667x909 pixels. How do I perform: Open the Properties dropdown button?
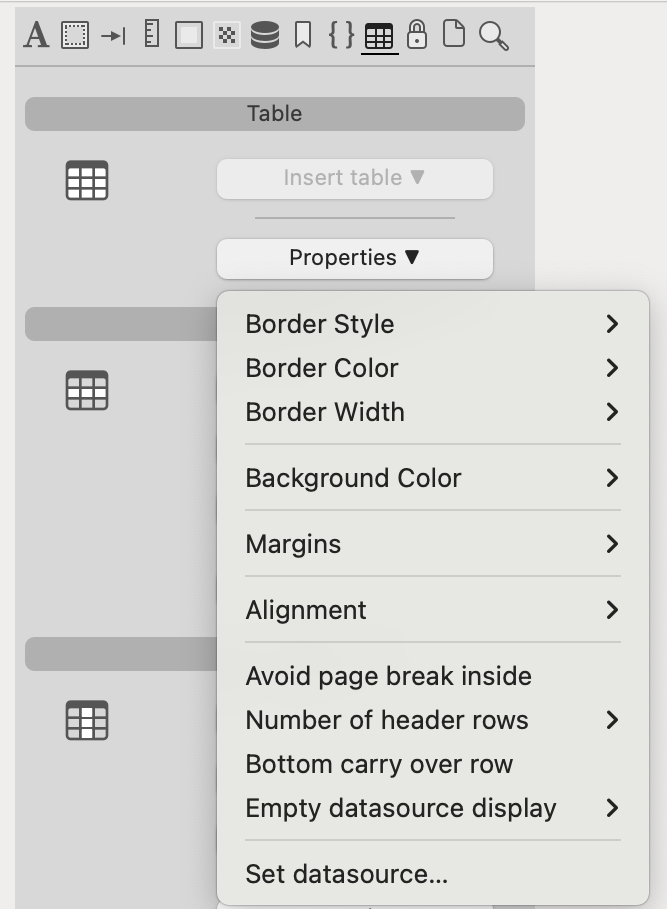tap(354, 258)
